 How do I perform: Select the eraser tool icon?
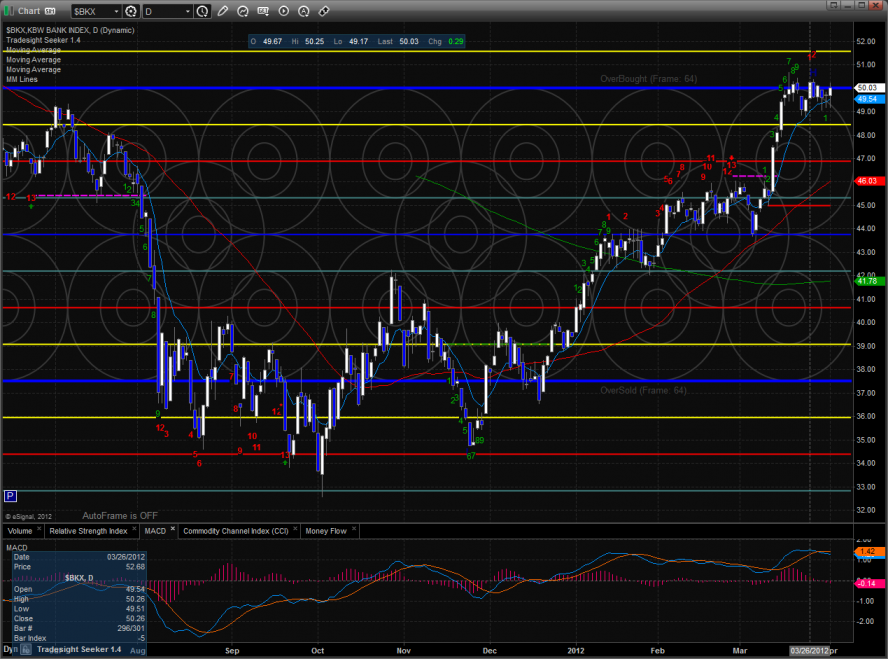(323, 11)
